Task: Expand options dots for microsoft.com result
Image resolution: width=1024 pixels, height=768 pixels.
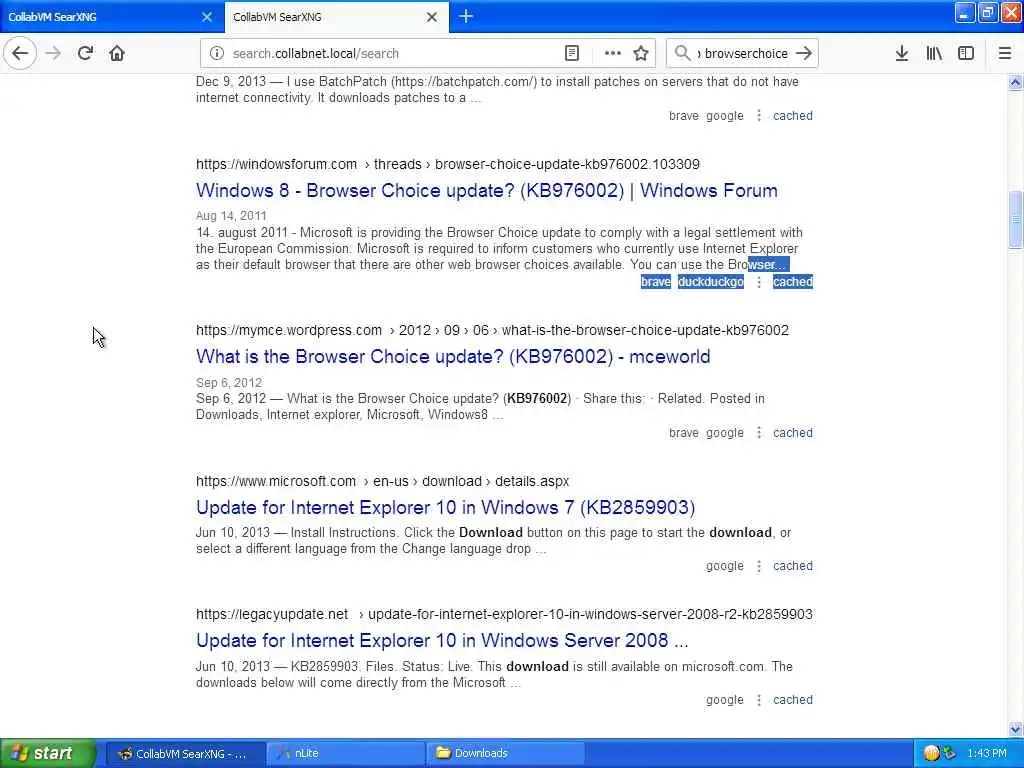Action: point(759,566)
